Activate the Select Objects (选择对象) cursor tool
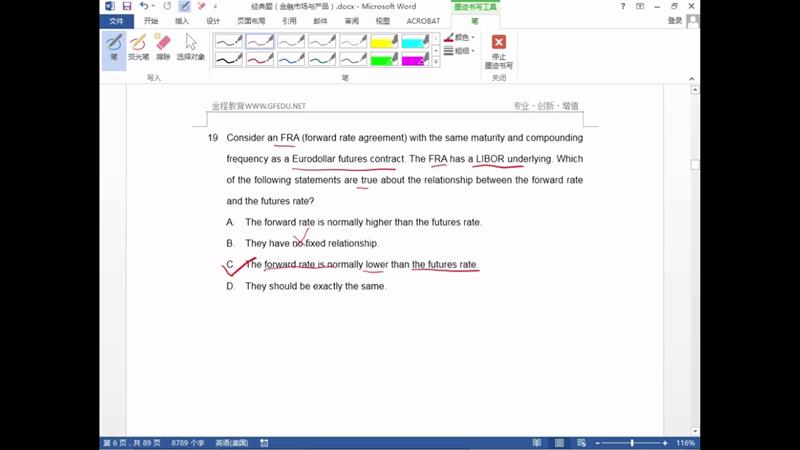Image resolution: width=800 pixels, height=450 pixels. pyautogui.click(x=191, y=47)
